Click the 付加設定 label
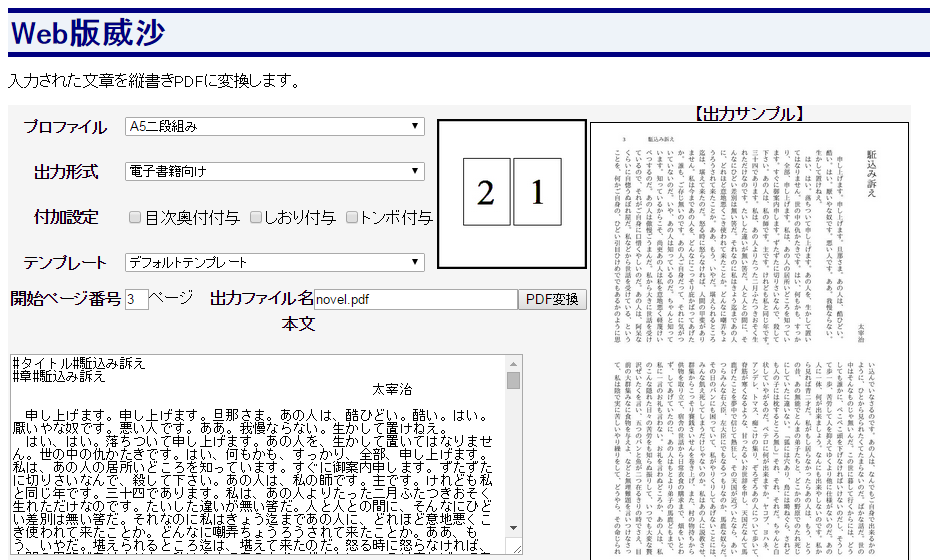Image resolution: width=930 pixels, height=560 pixels. point(66,217)
